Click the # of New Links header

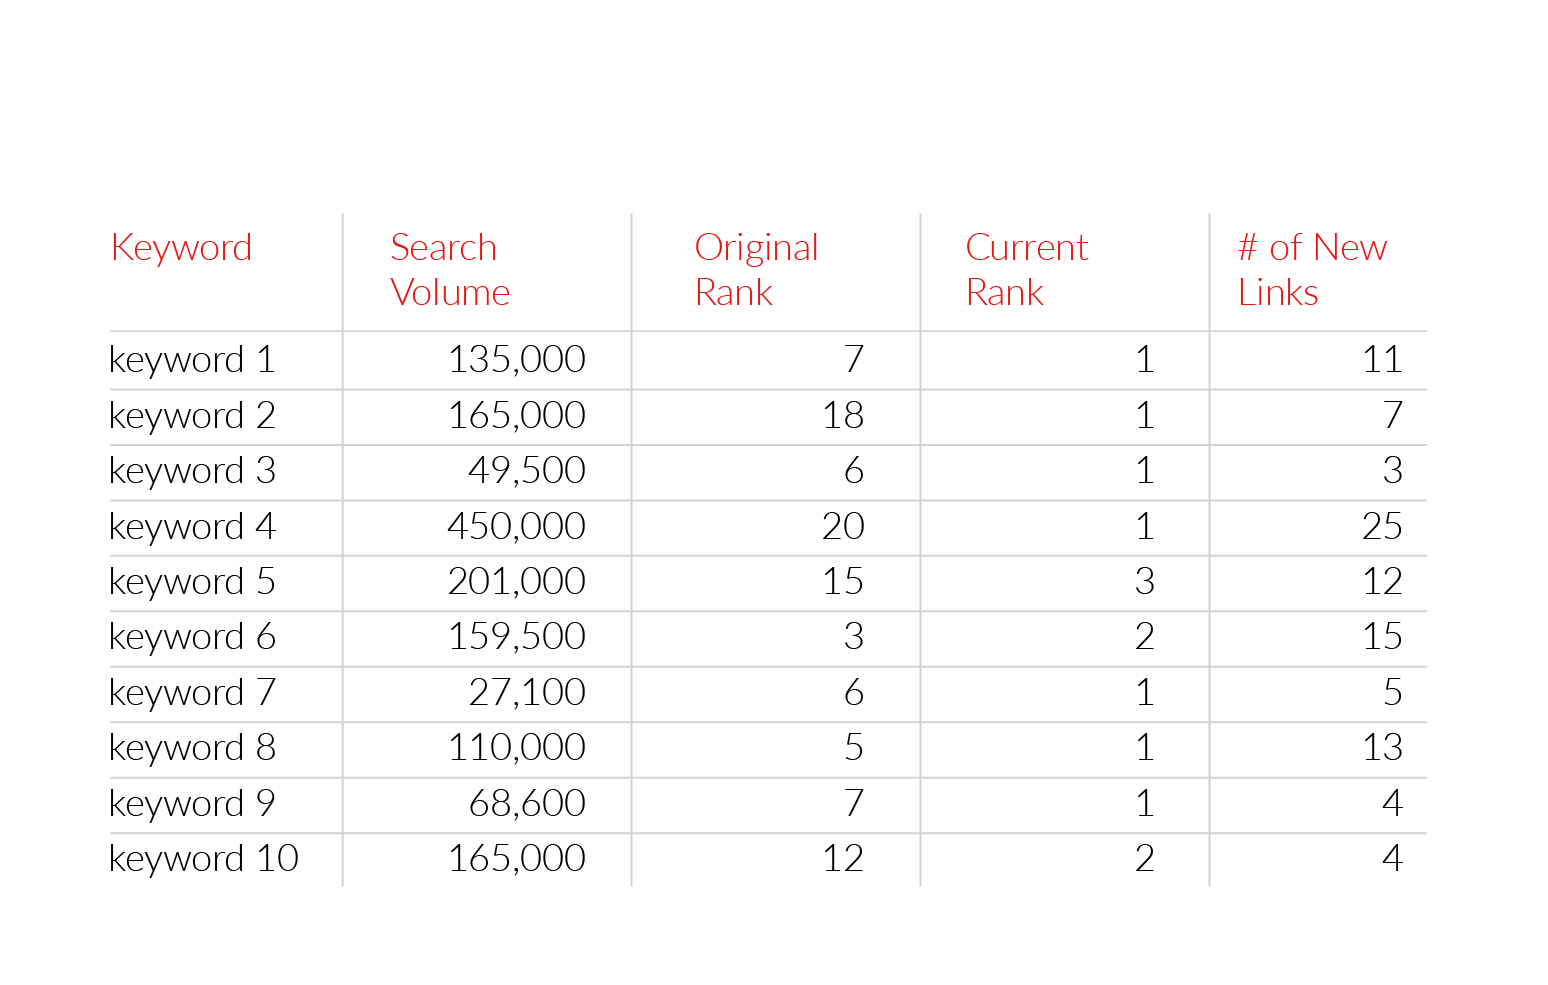(1312, 270)
